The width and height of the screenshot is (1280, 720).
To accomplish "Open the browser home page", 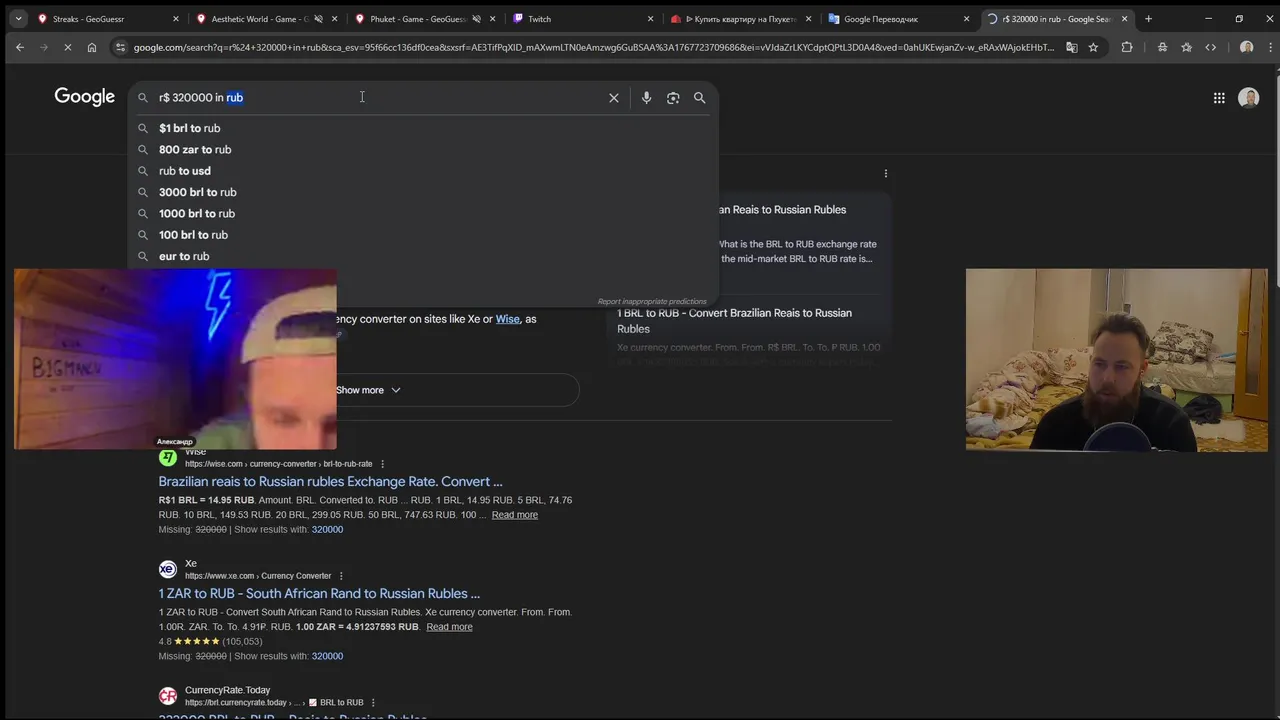I will tap(92, 47).
